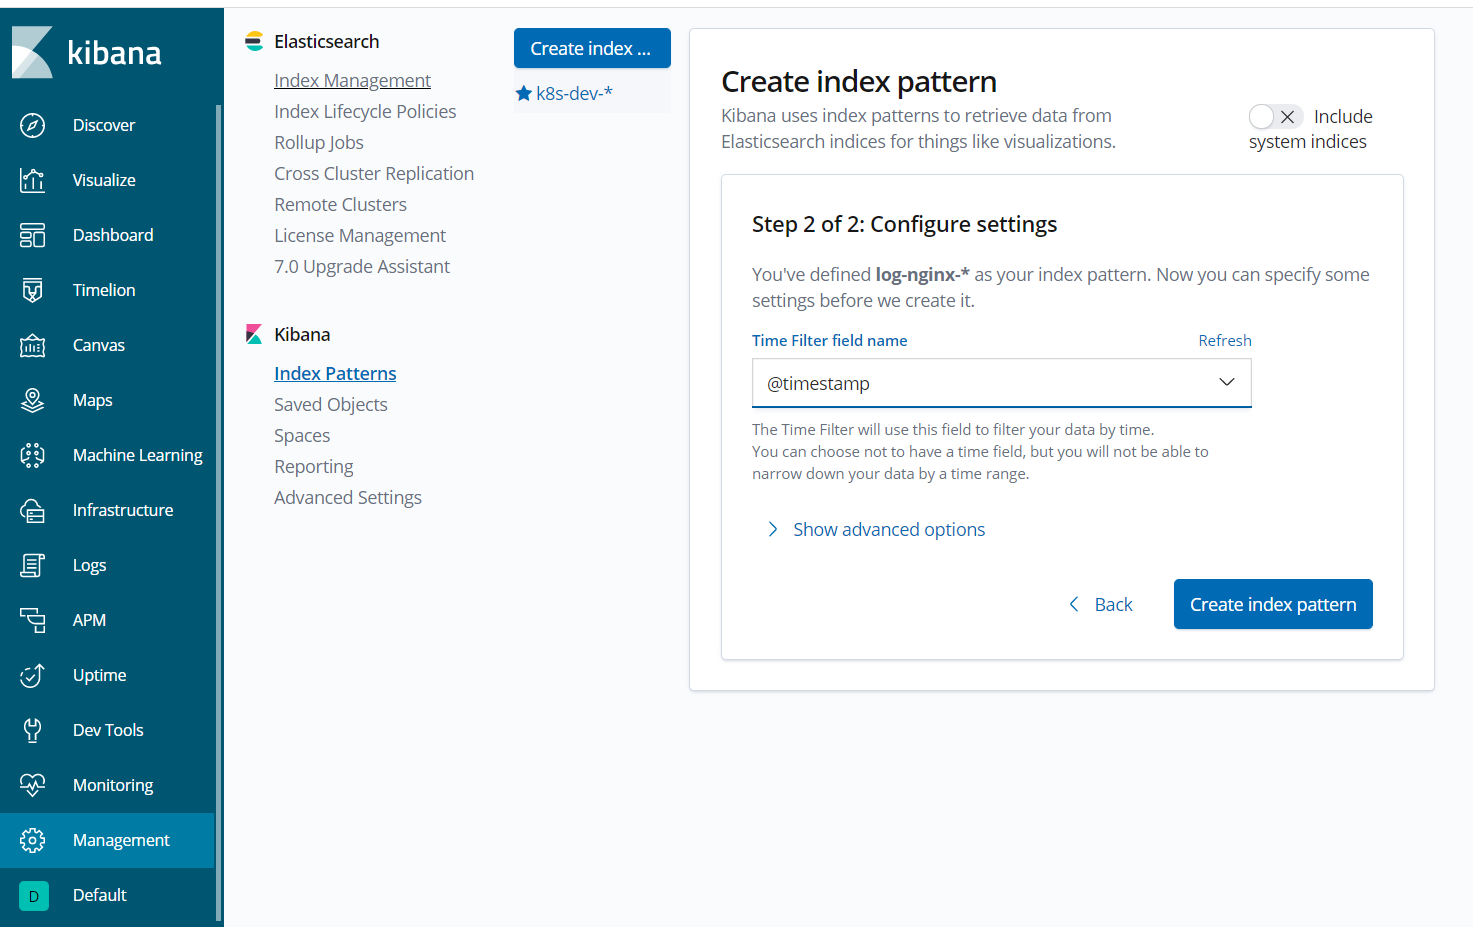Open Visualize via chart icon
Viewport: 1473px width, 927px height.
point(32,180)
